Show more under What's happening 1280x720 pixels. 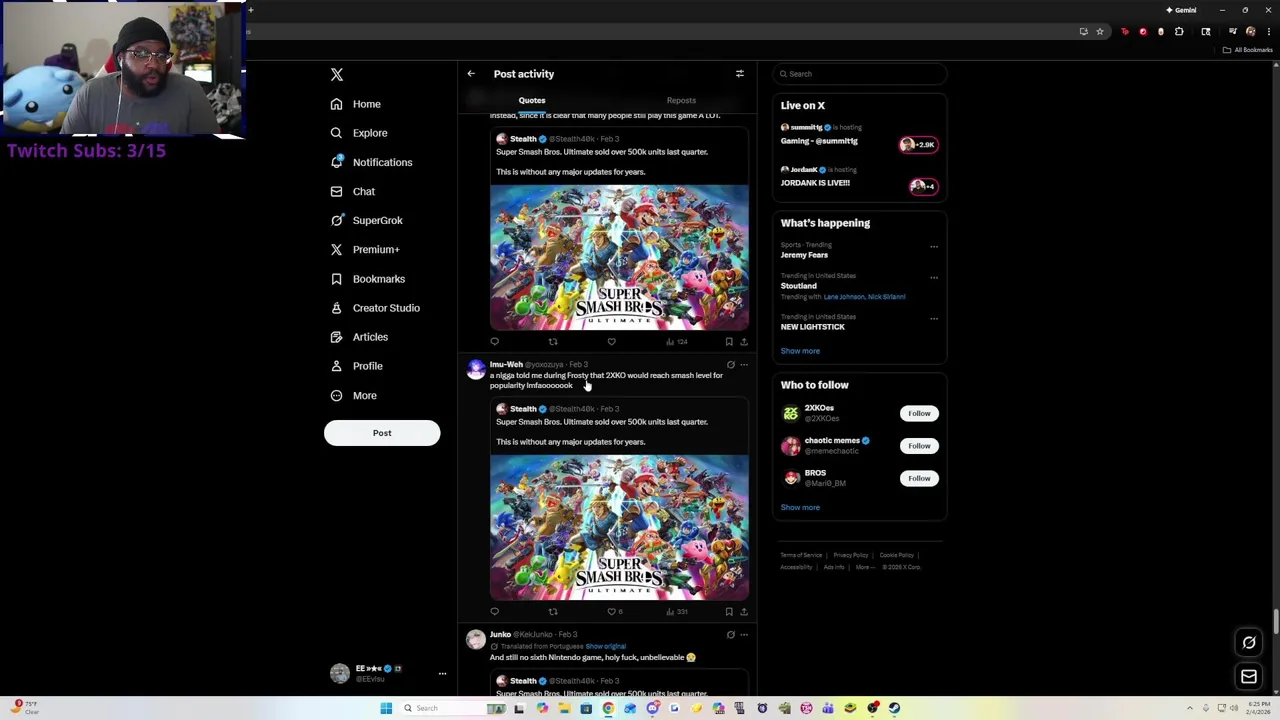pos(800,351)
